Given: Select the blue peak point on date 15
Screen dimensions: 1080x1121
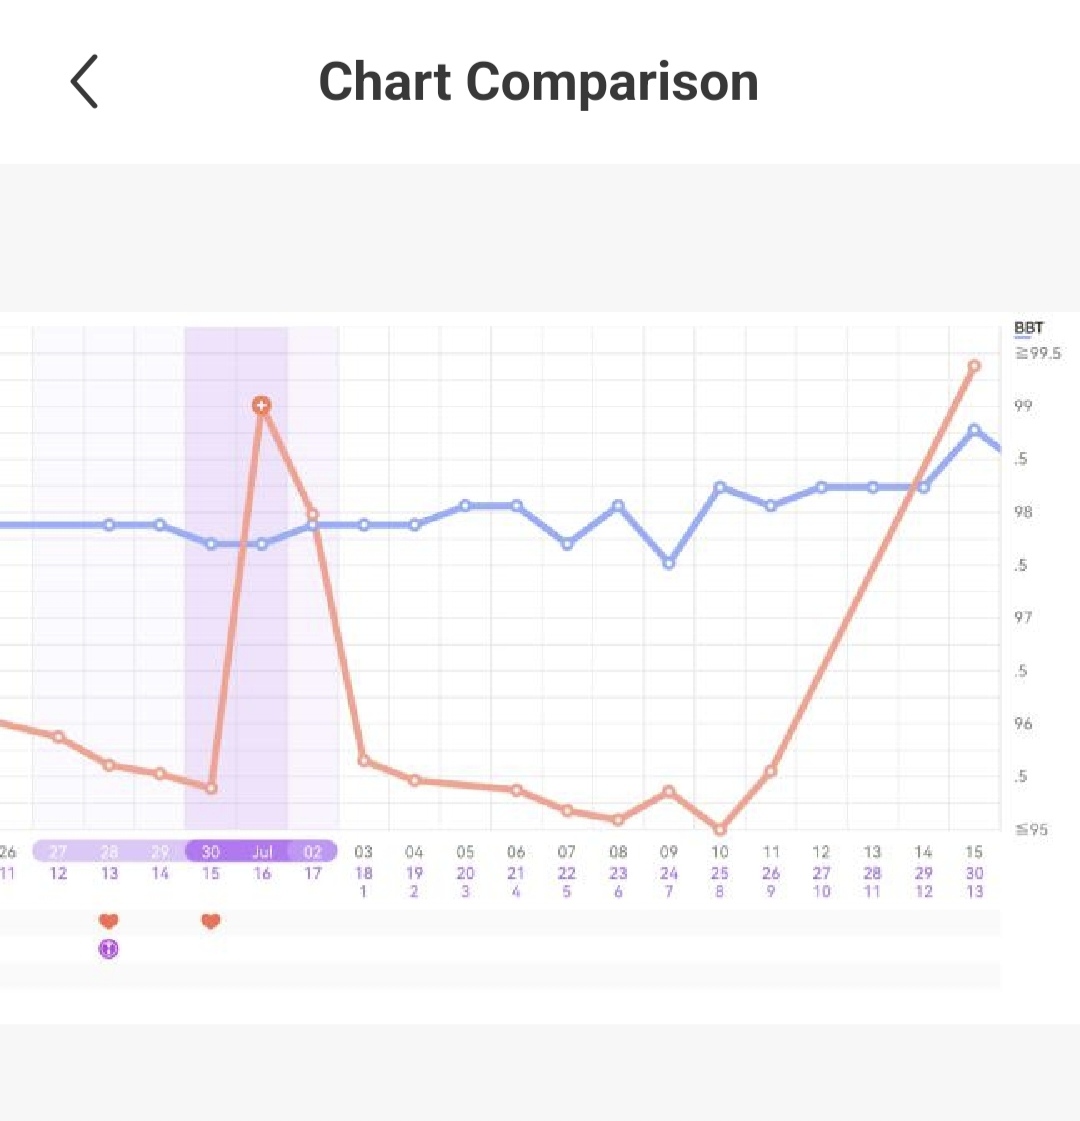Looking at the screenshot, I should point(974,430).
